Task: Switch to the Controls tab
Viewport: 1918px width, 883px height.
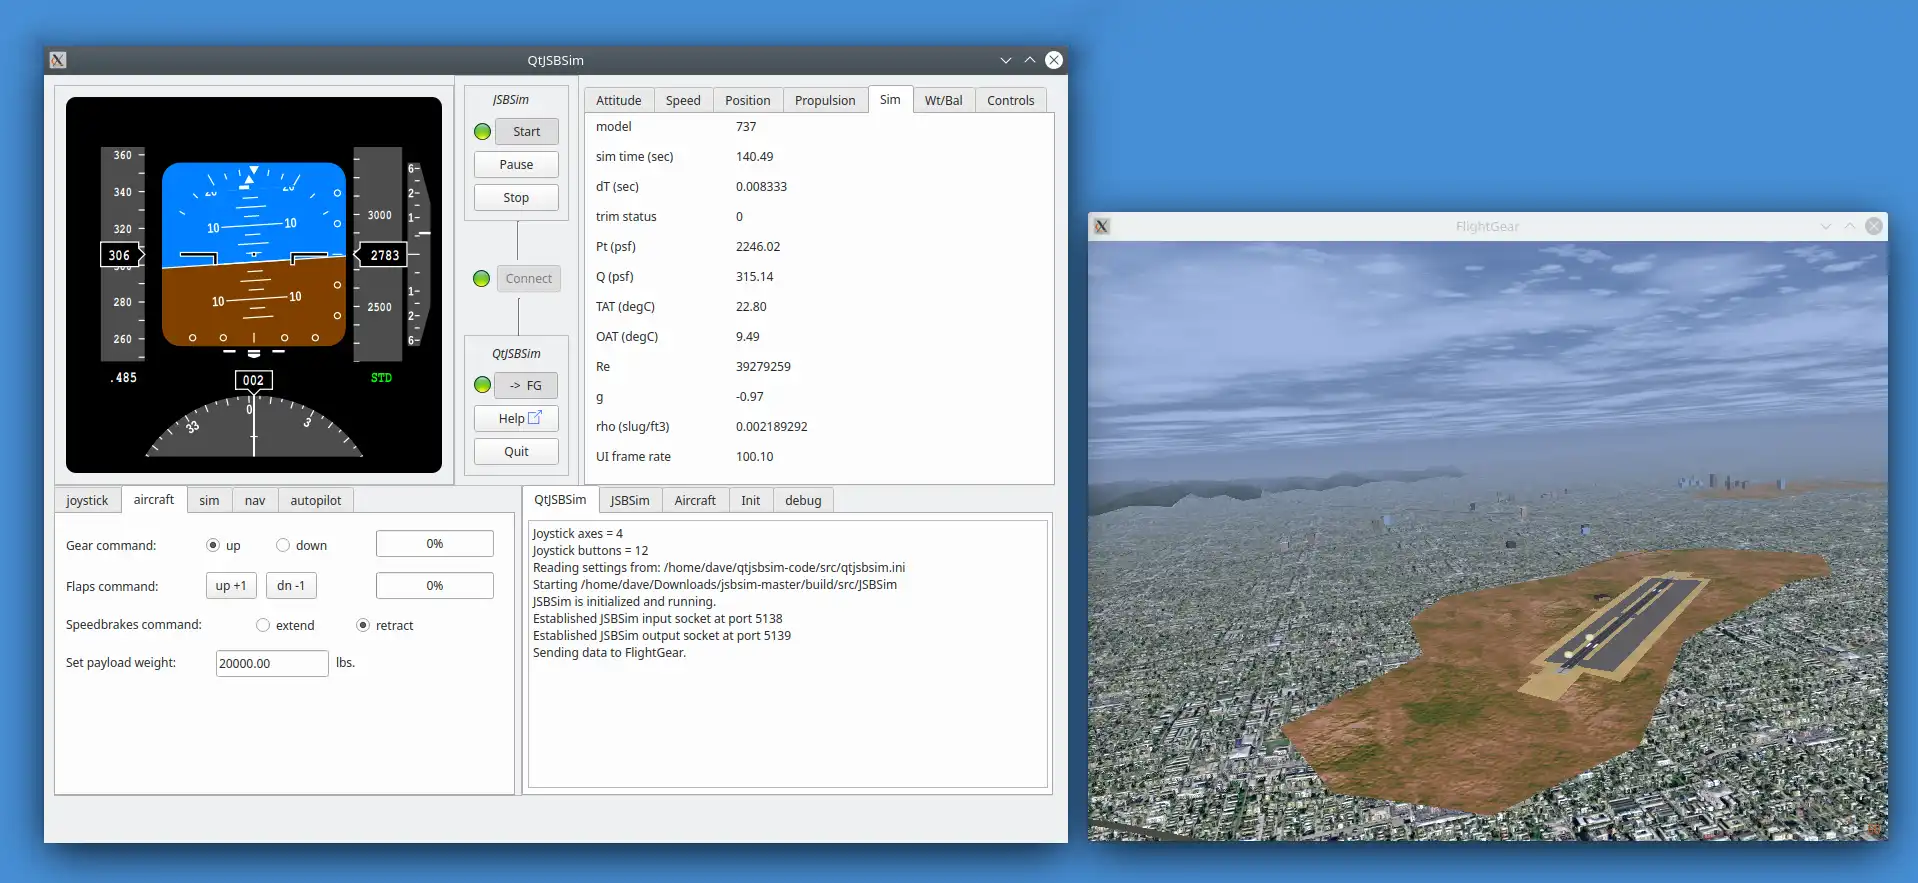Action: click(x=1011, y=100)
